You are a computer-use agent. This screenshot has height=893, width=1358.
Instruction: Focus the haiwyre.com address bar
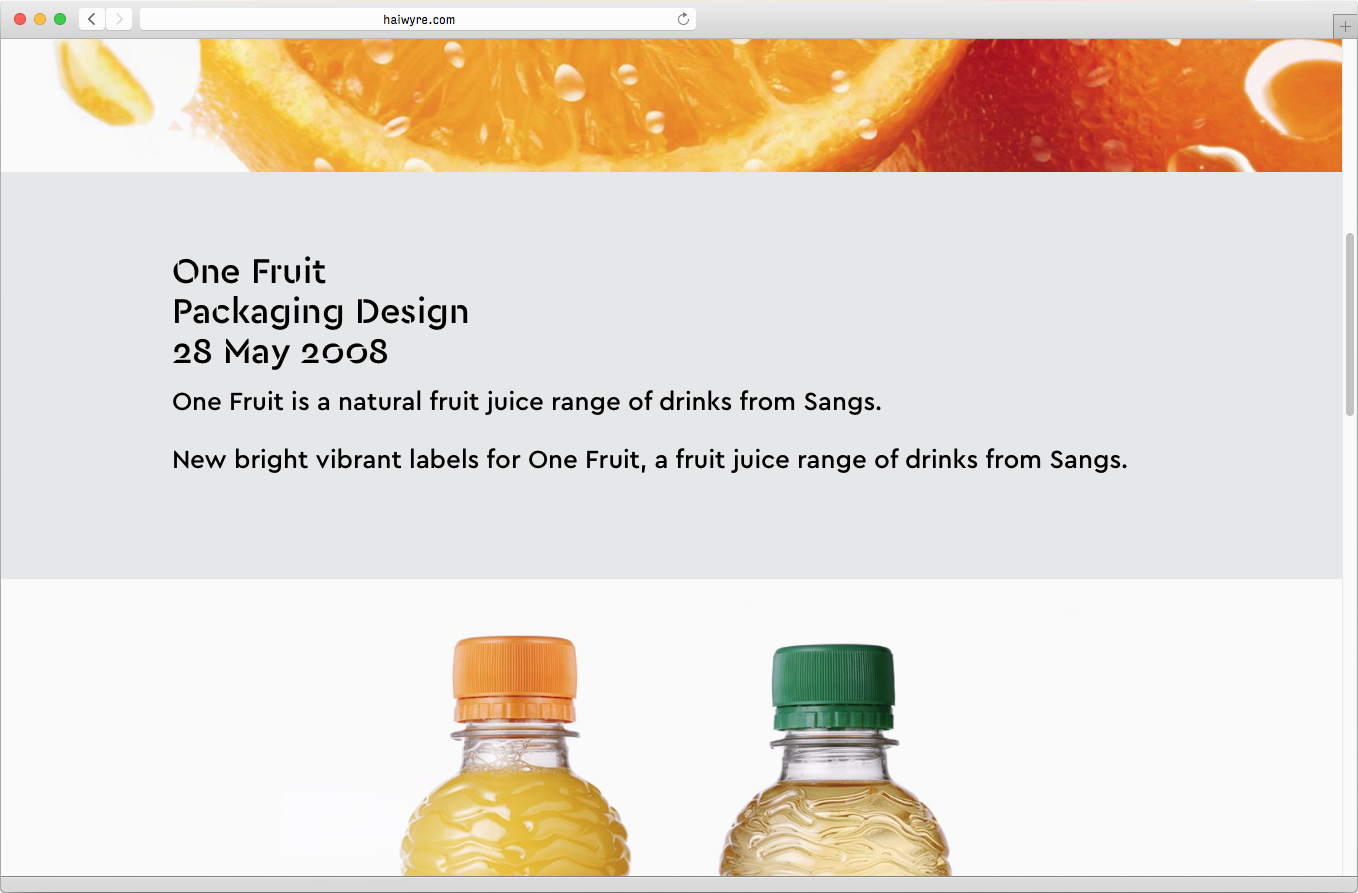(x=418, y=19)
